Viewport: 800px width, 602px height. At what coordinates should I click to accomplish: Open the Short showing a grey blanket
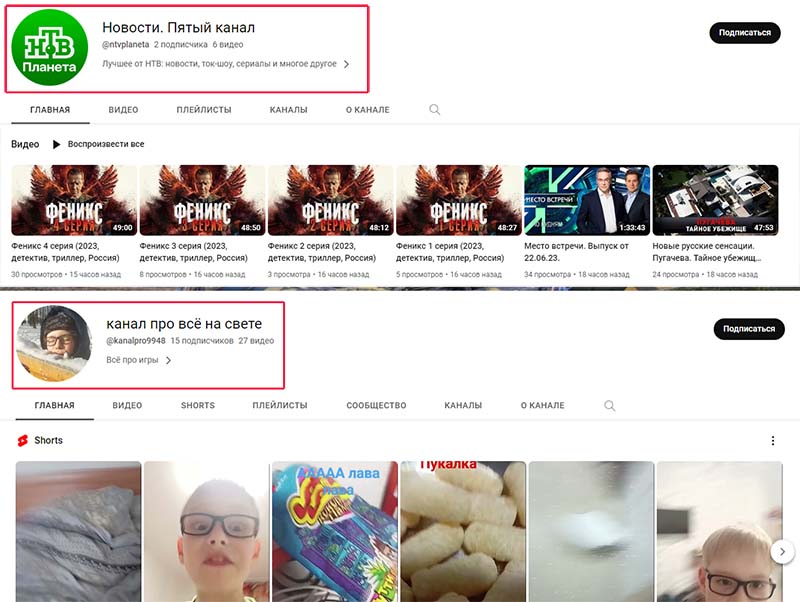[x=79, y=532]
